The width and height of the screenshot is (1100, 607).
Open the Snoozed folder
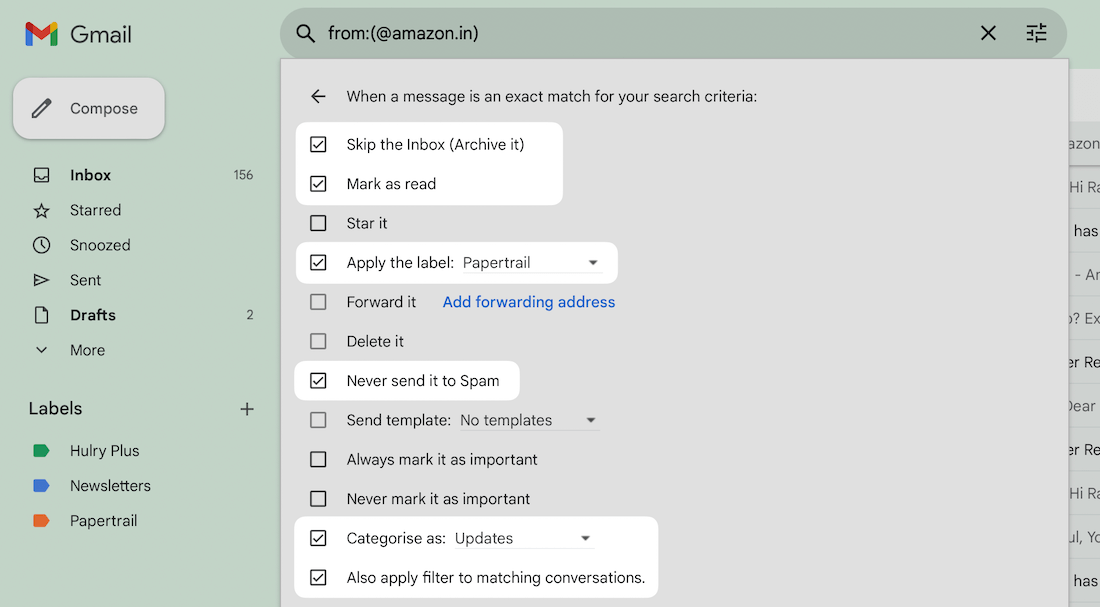[x=100, y=245]
